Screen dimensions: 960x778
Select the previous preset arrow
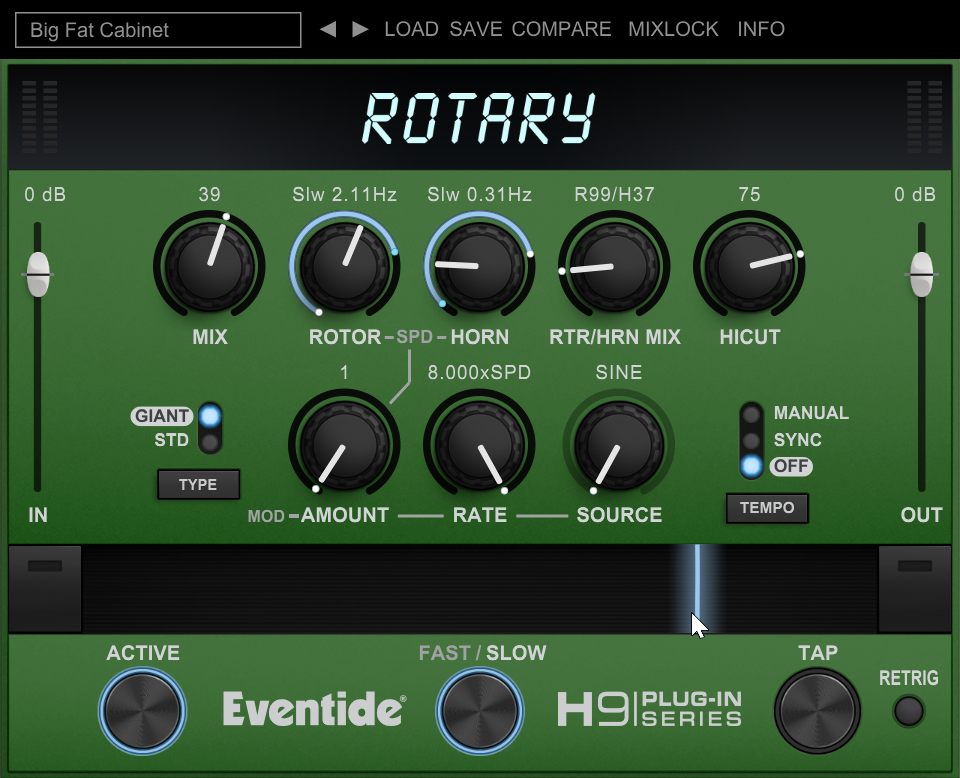click(x=328, y=29)
